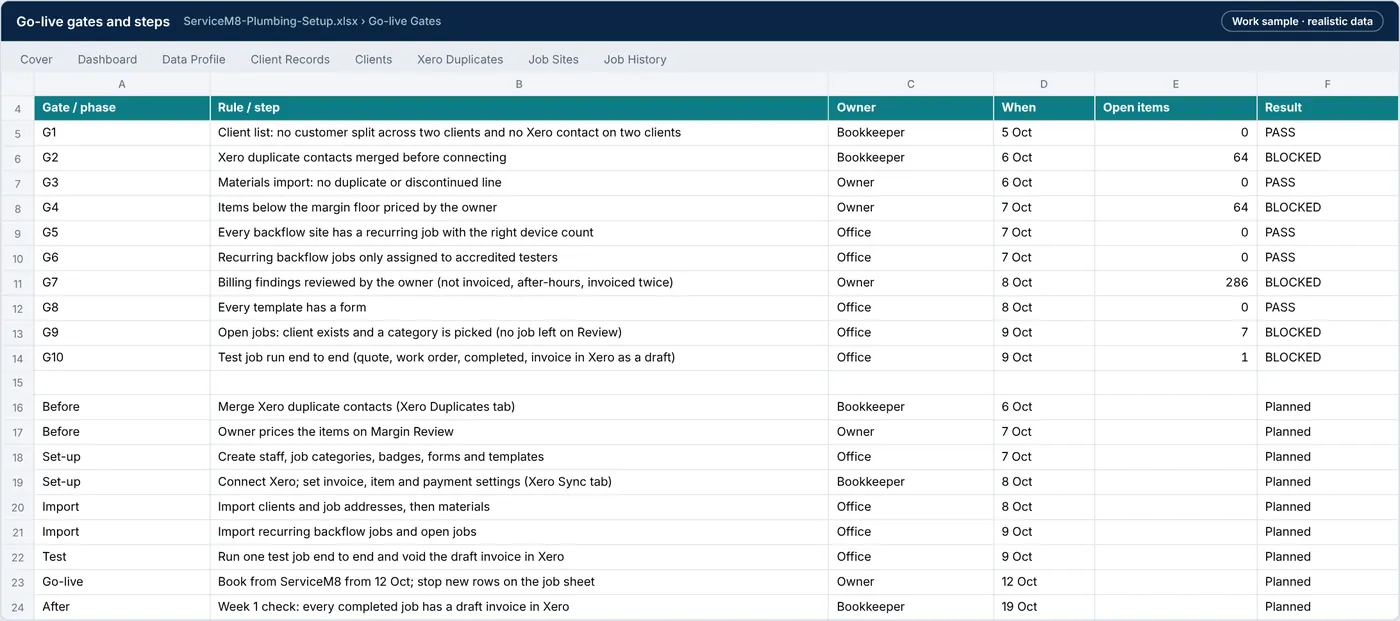Click 'Book from ServiceM8 from 12 Oct' step
This screenshot has height=621, width=1400.
tap(519, 582)
